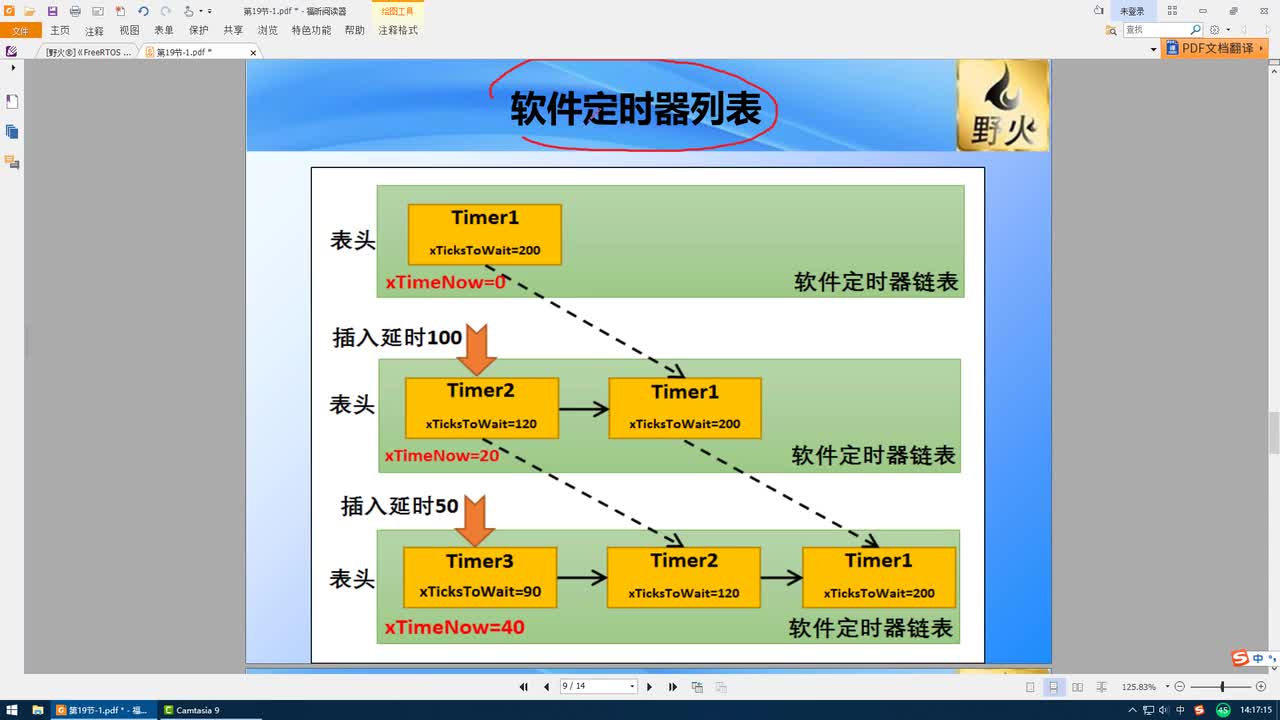This screenshot has width=1280, height=720.
Task: Expand quick access toolbar customize arrow
Action: (209, 11)
